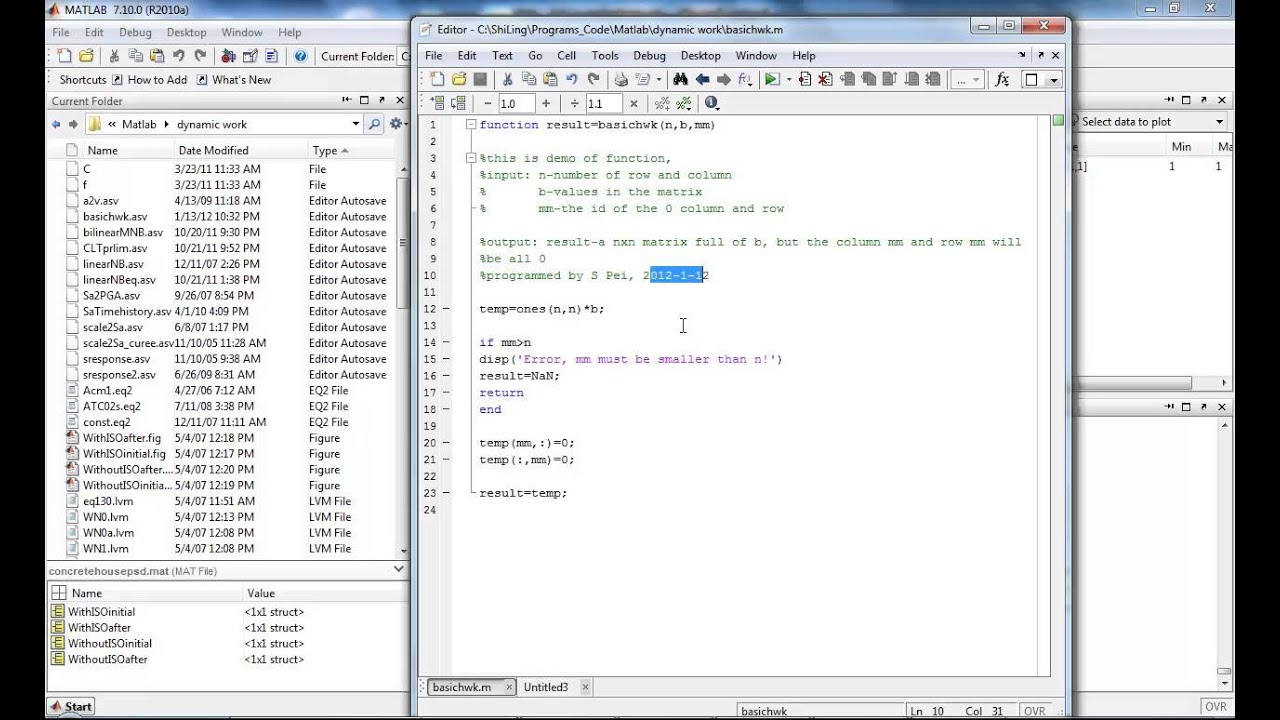1280x720 pixels.
Task: Open the Editor's Cell menu
Action: coord(567,56)
